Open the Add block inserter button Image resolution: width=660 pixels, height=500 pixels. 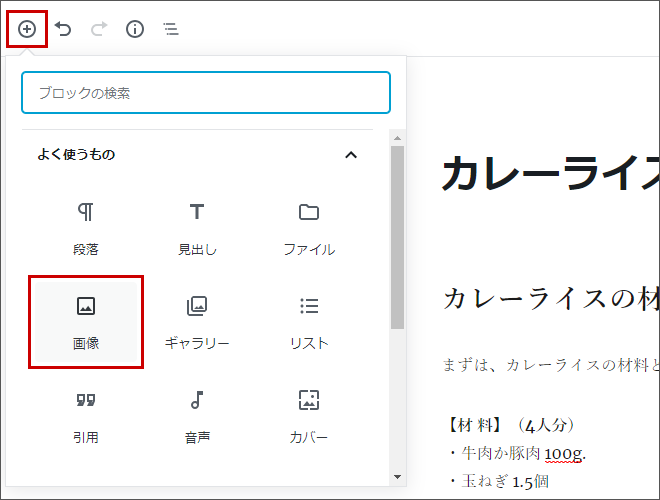click(x=27, y=29)
